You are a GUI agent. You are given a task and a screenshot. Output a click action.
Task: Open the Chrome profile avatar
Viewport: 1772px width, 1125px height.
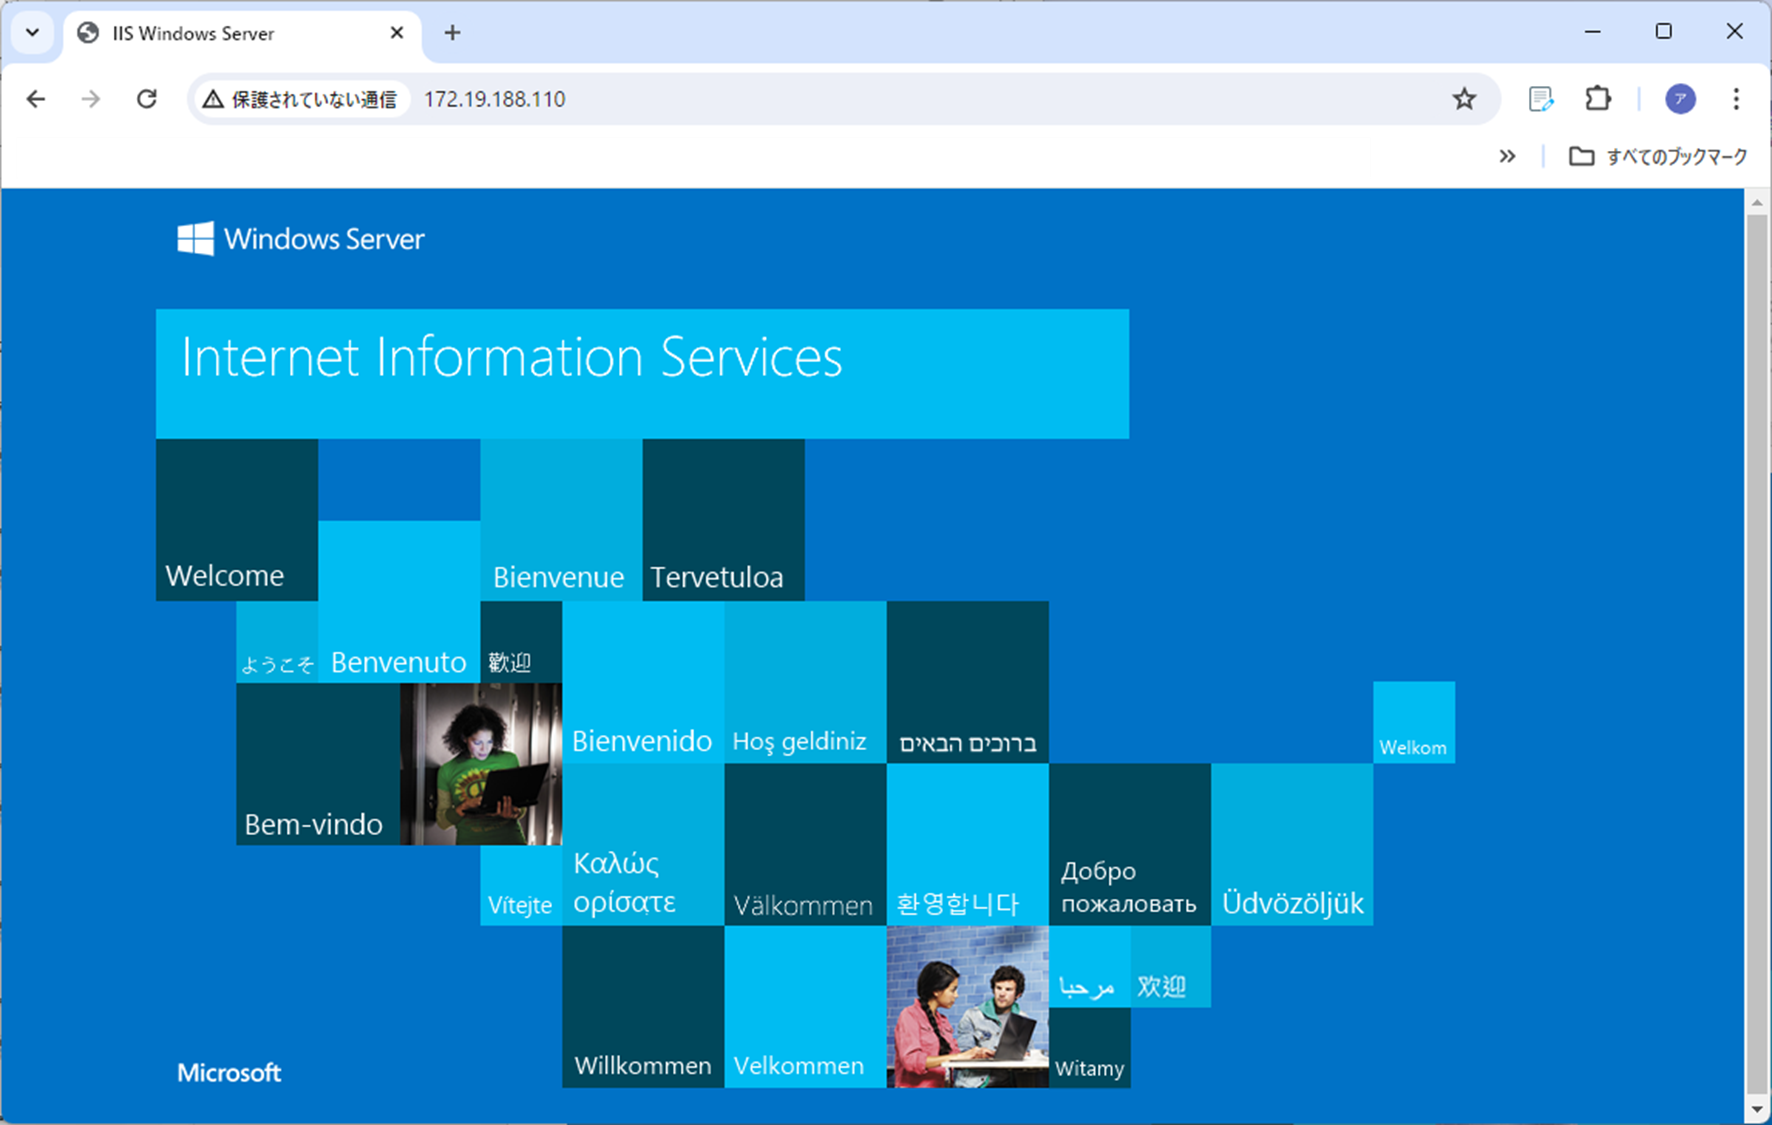pos(1680,98)
